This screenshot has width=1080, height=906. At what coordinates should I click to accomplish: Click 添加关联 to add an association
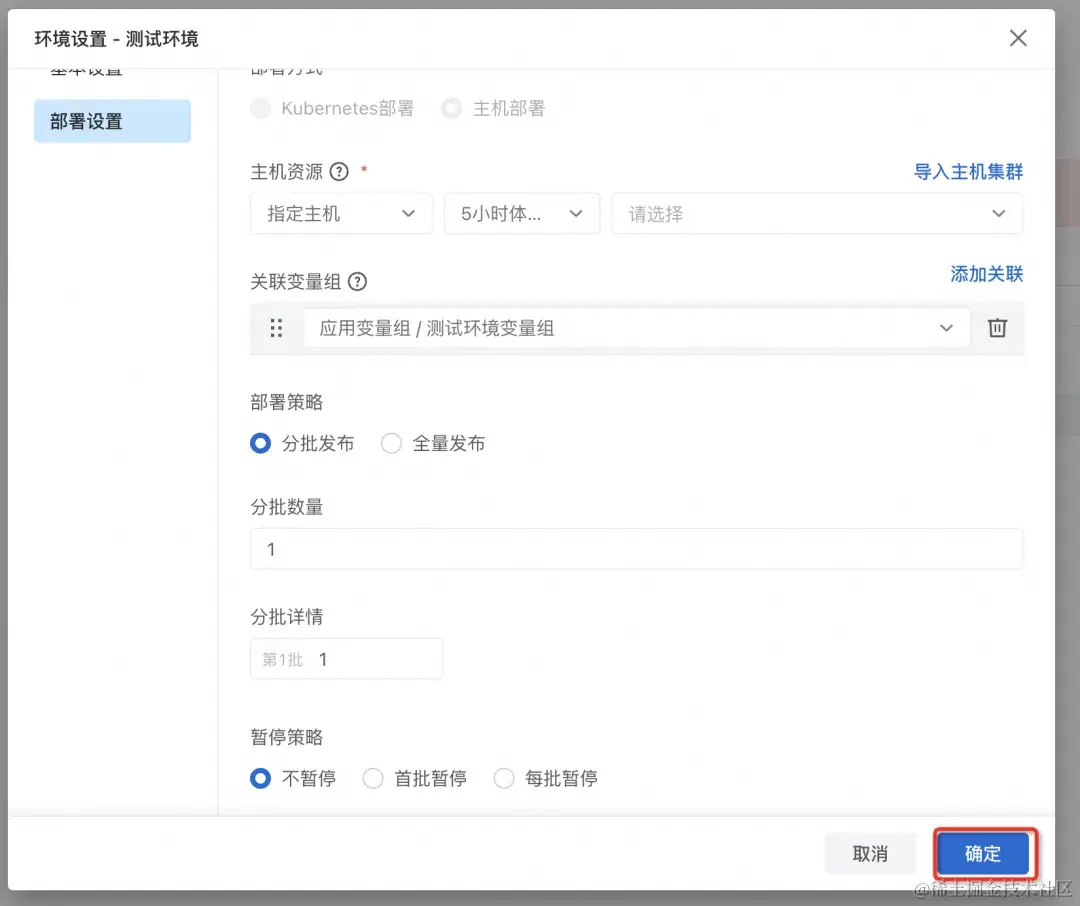(987, 273)
